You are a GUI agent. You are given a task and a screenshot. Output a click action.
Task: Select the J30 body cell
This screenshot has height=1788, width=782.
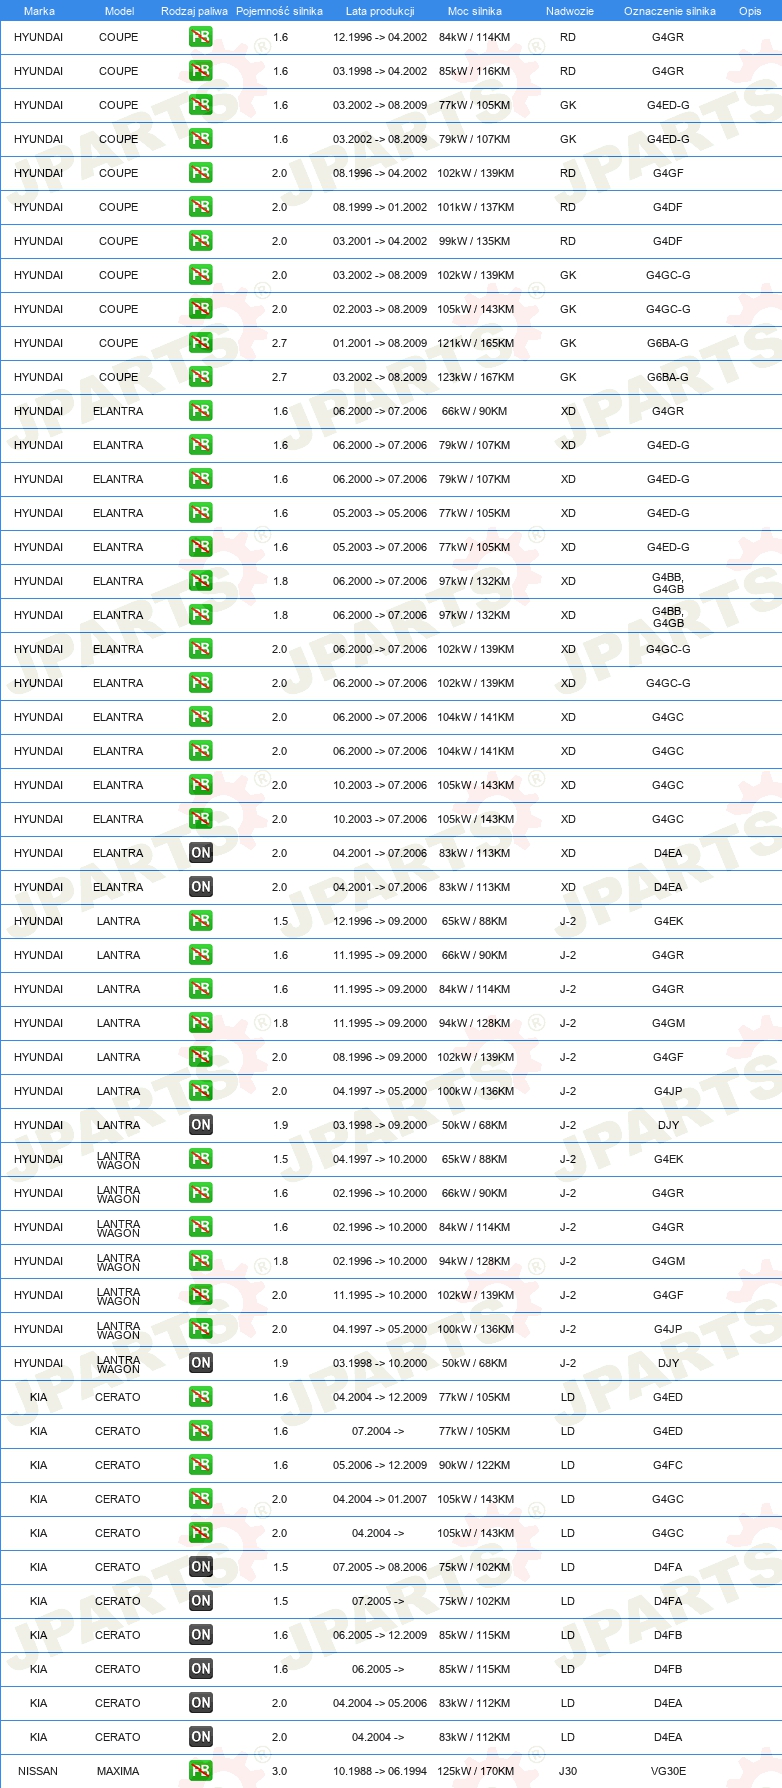coord(568,1771)
